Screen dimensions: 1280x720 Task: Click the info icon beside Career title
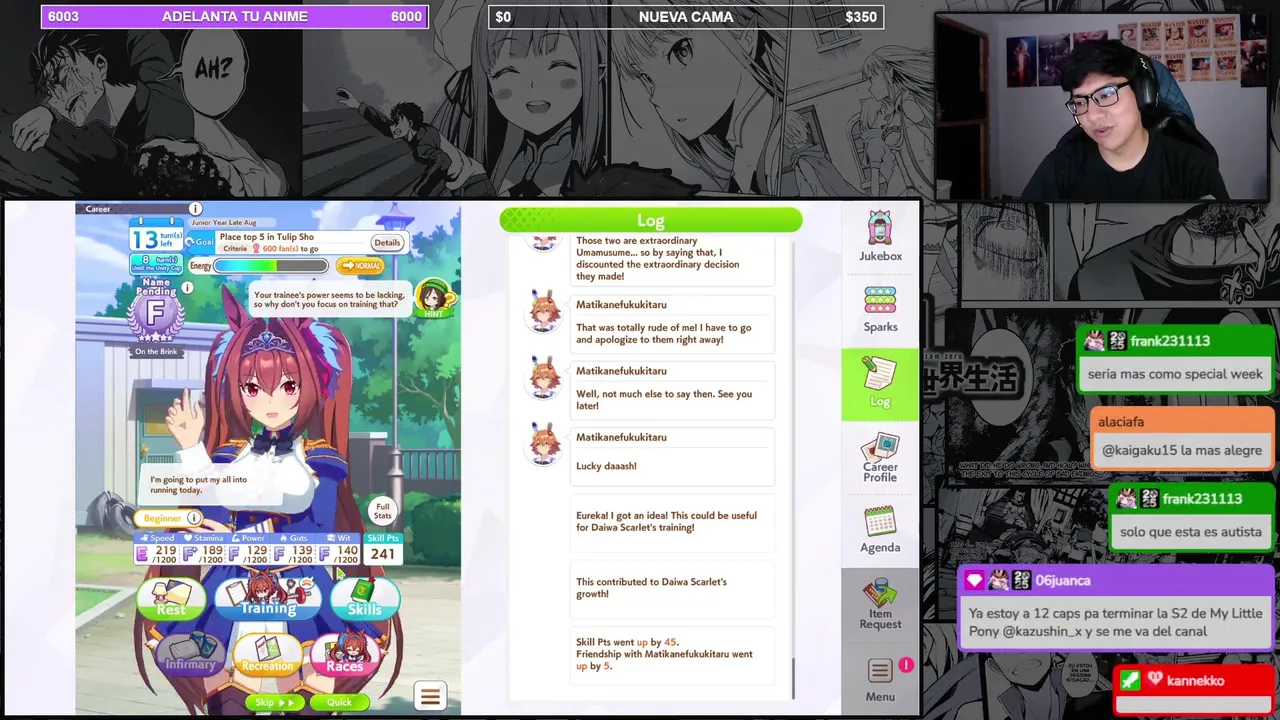[195, 208]
